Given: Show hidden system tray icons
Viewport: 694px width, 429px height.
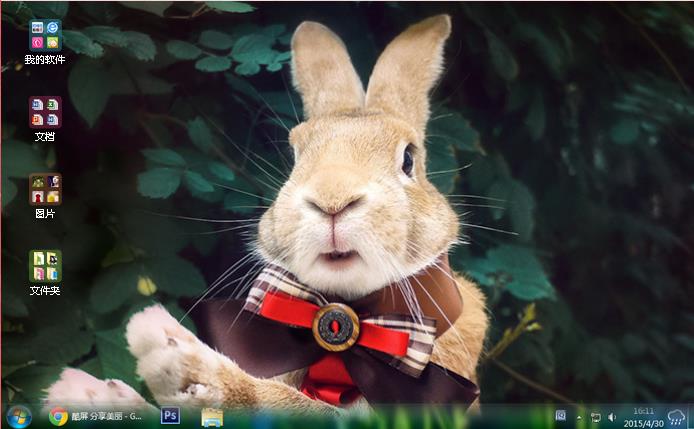Looking at the screenshot, I should point(578,417).
